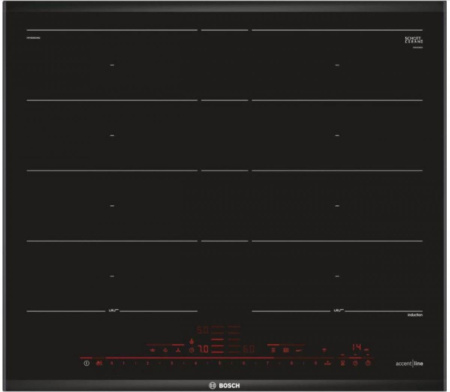Select the rear zone showing 9.0

point(203,330)
